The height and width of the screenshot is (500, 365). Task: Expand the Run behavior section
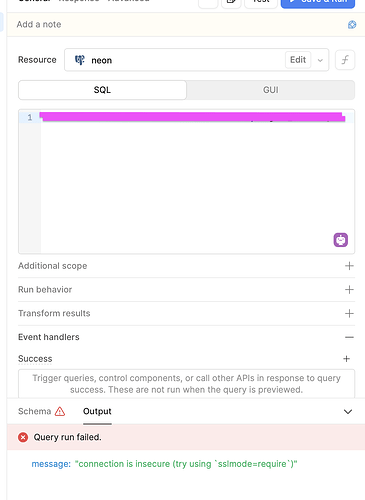point(349,289)
